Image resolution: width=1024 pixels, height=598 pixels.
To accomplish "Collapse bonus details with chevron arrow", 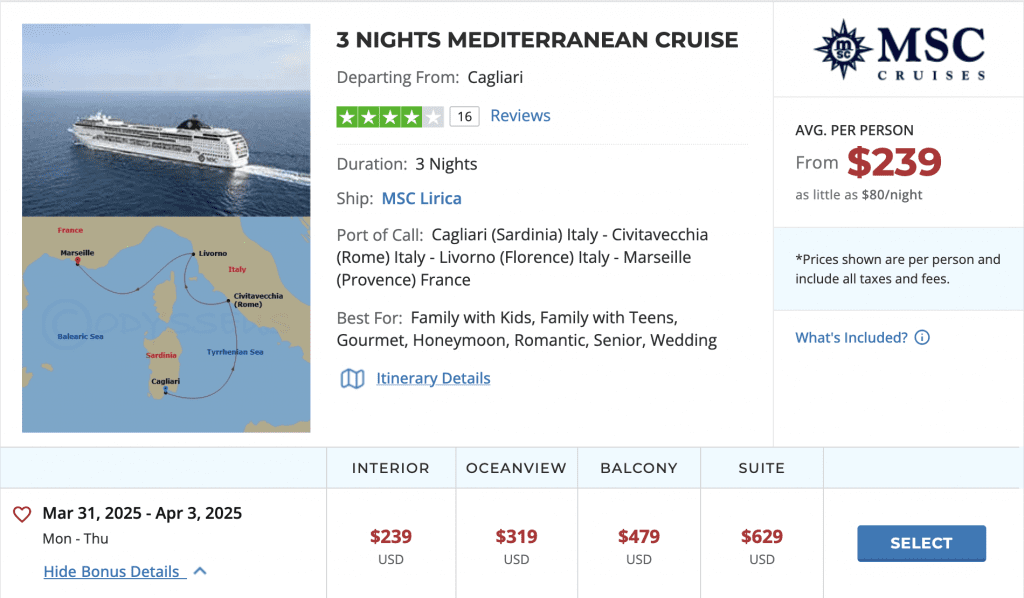I will click(200, 571).
